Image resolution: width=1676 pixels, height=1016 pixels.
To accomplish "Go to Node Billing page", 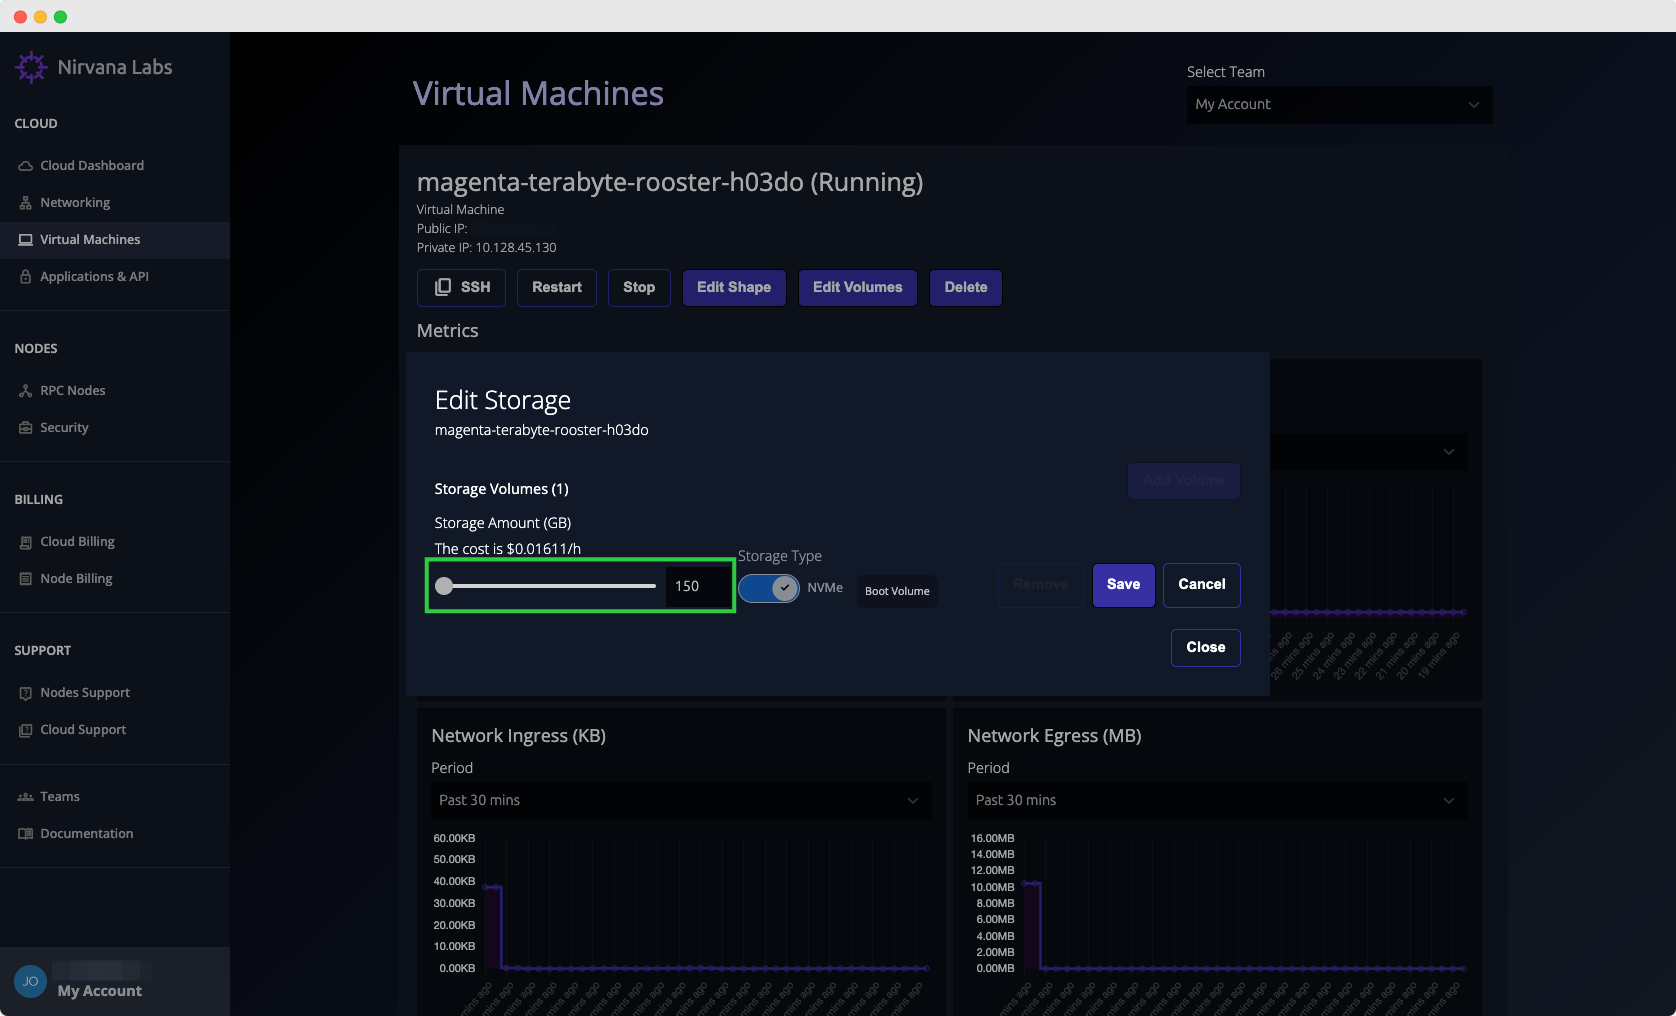I will 76,579.
